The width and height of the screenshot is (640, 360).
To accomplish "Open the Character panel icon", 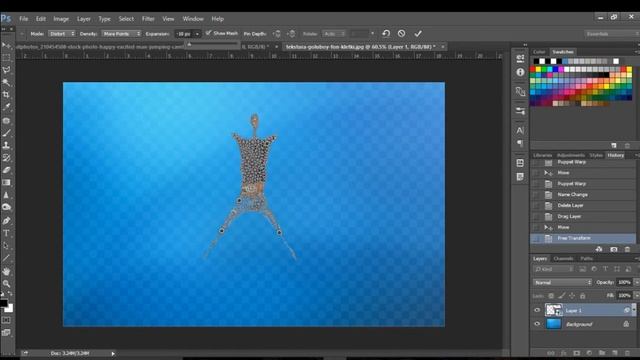I will [x=520, y=131].
